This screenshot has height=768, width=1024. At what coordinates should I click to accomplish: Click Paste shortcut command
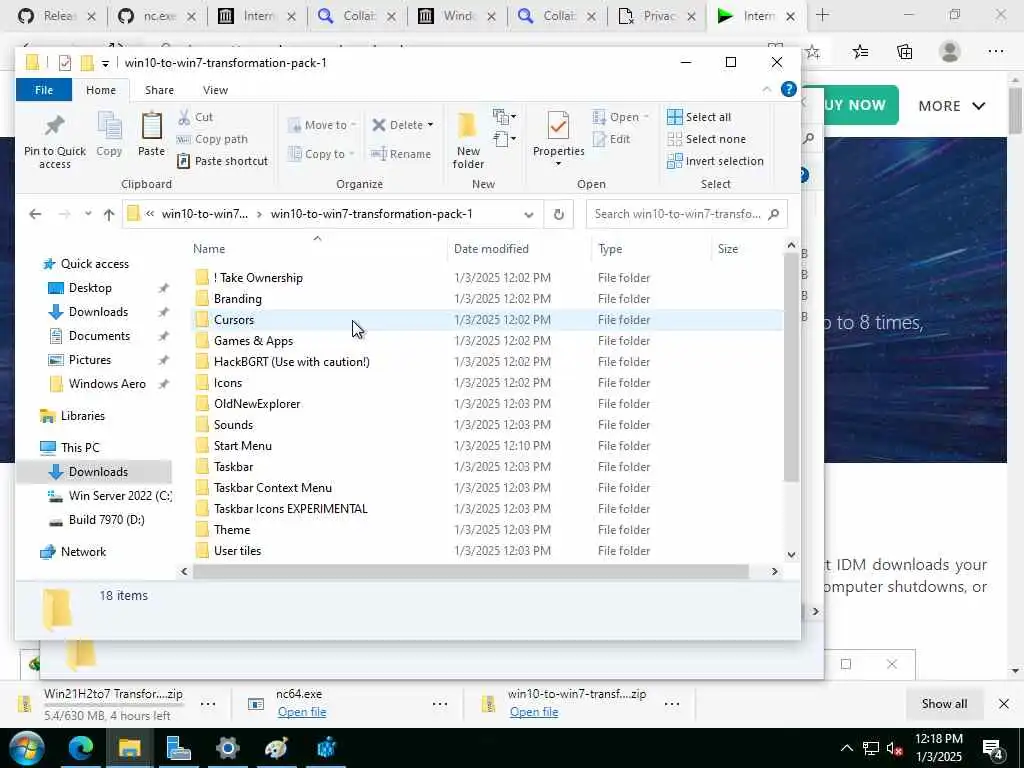click(223, 161)
